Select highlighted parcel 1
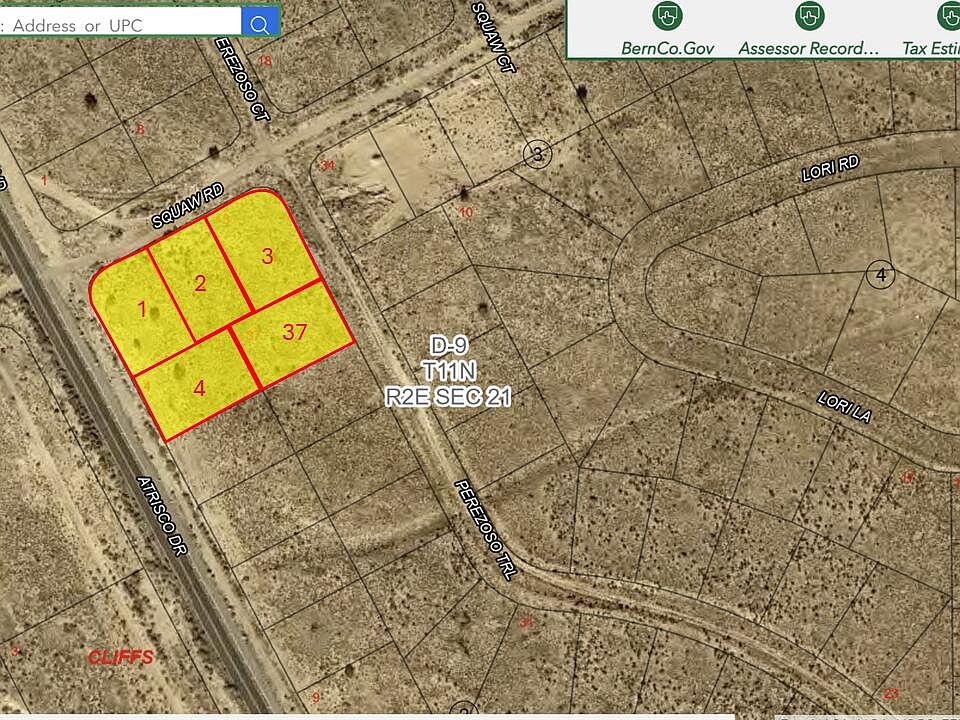The width and height of the screenshot is (960, 720). tap(142, 311)
